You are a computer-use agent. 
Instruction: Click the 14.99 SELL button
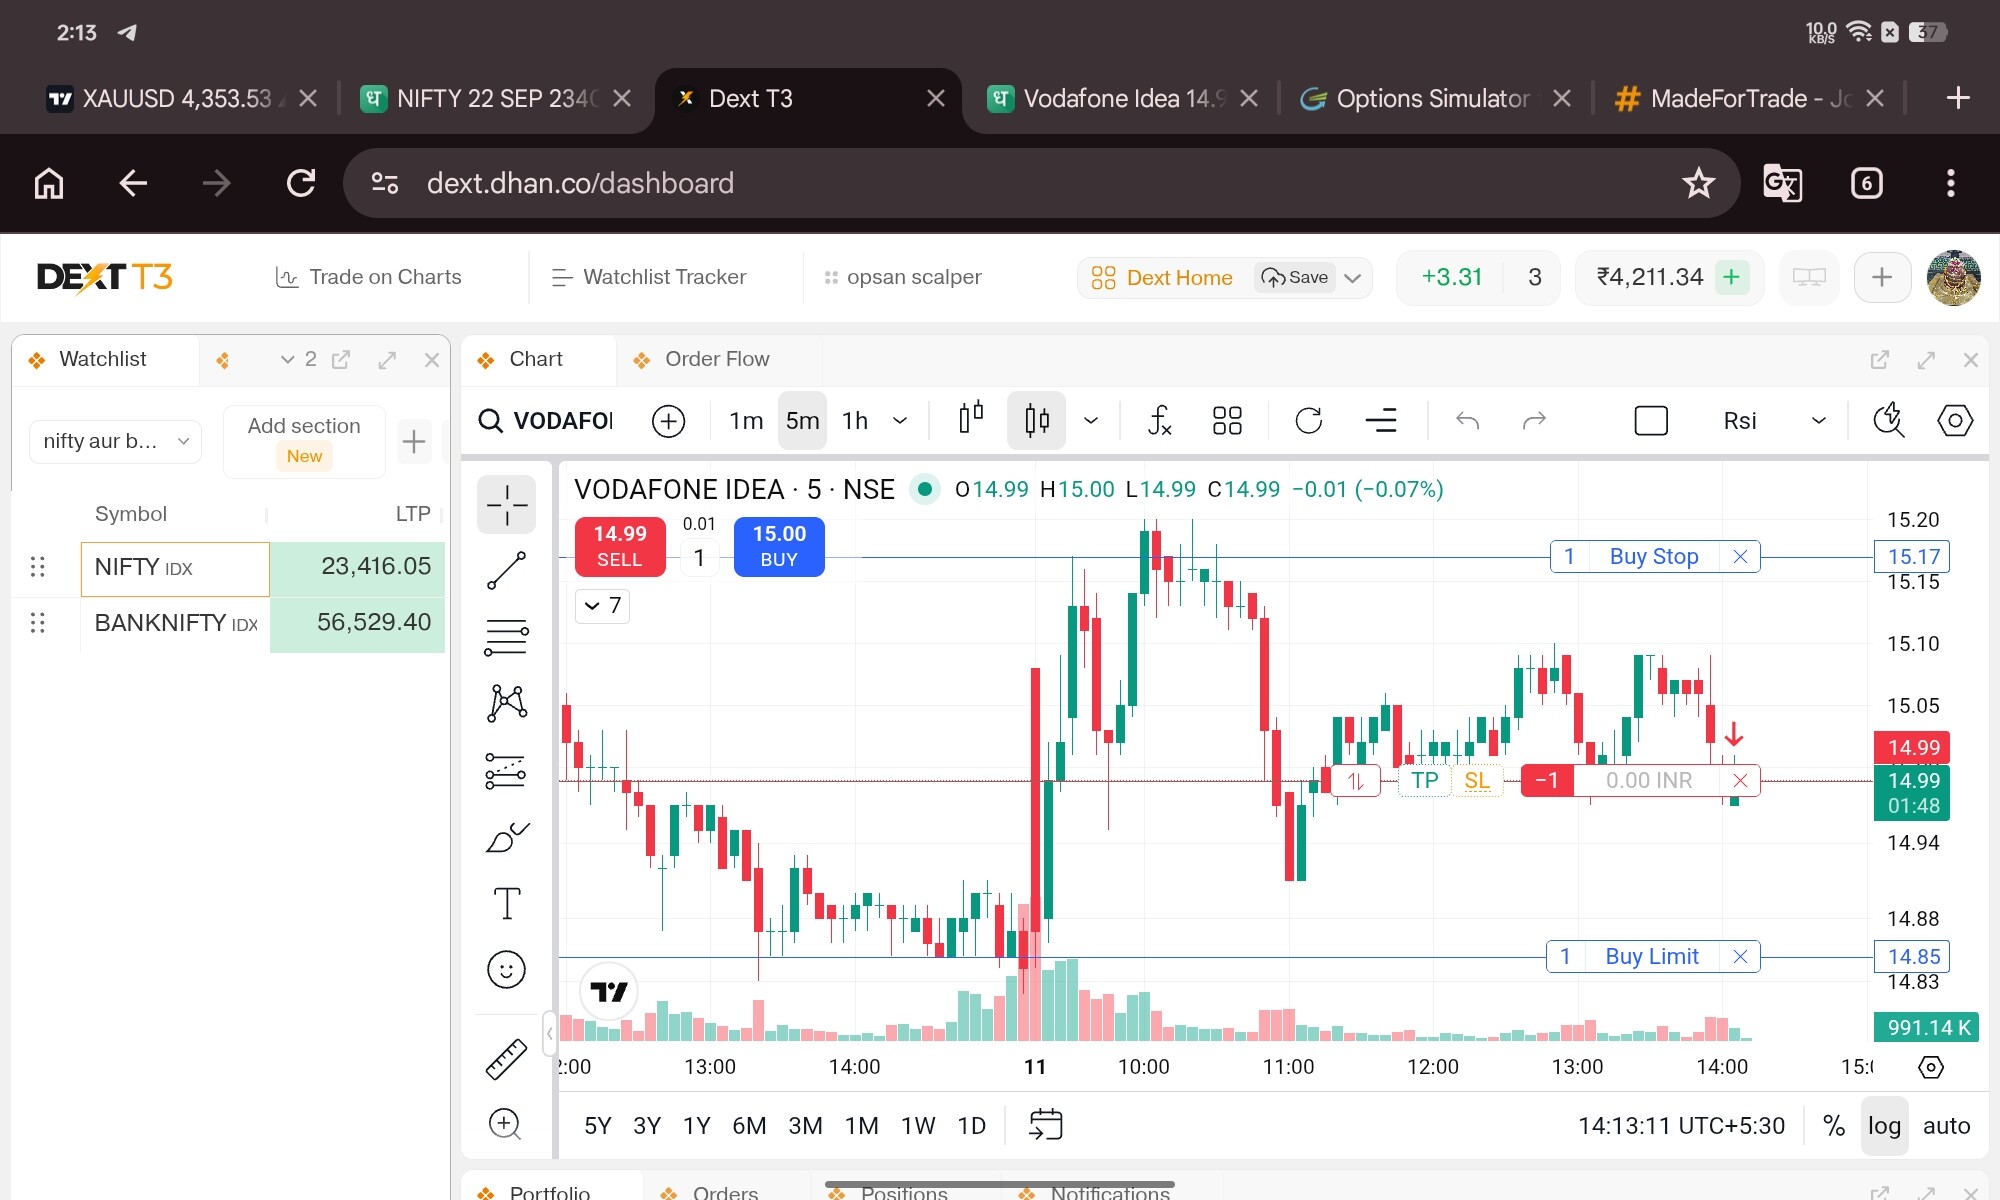(x=620, y=547)
